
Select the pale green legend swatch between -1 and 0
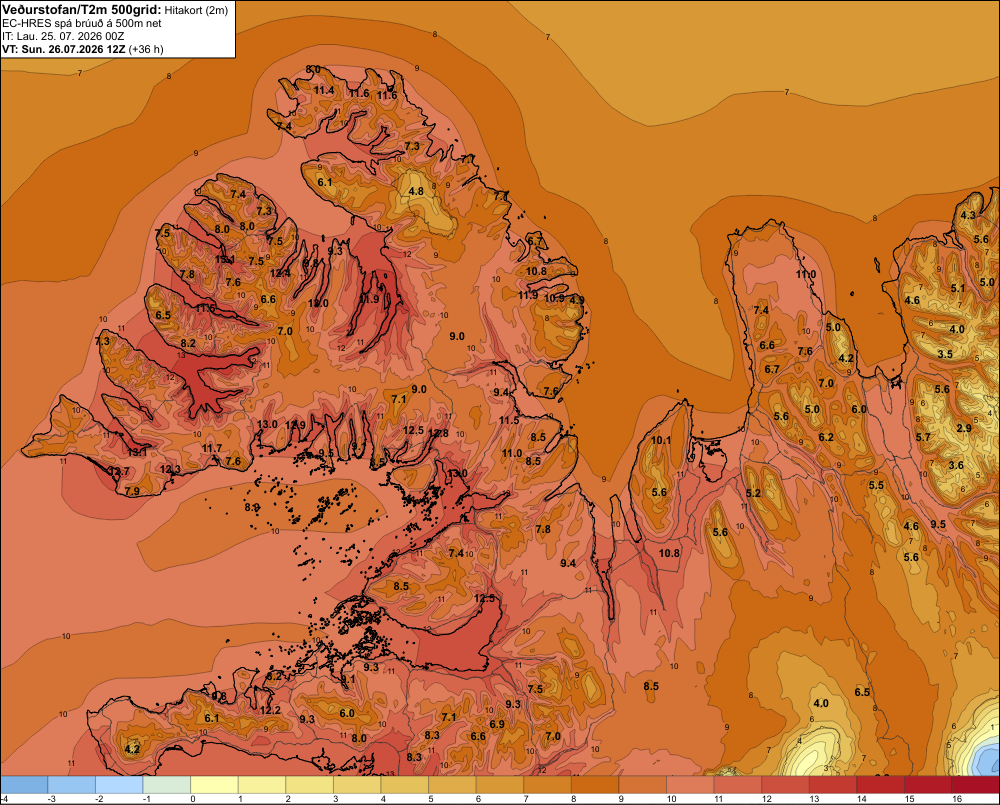pyautogui.click(x=167, y=784)
